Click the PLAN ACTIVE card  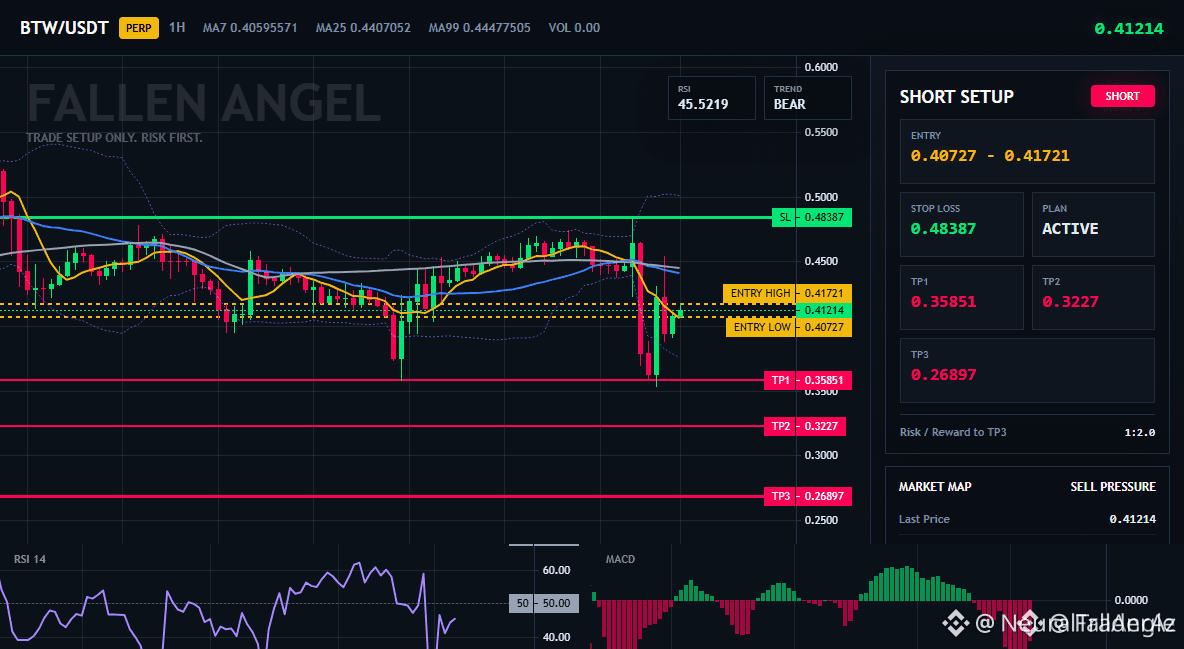(1093, 224)
